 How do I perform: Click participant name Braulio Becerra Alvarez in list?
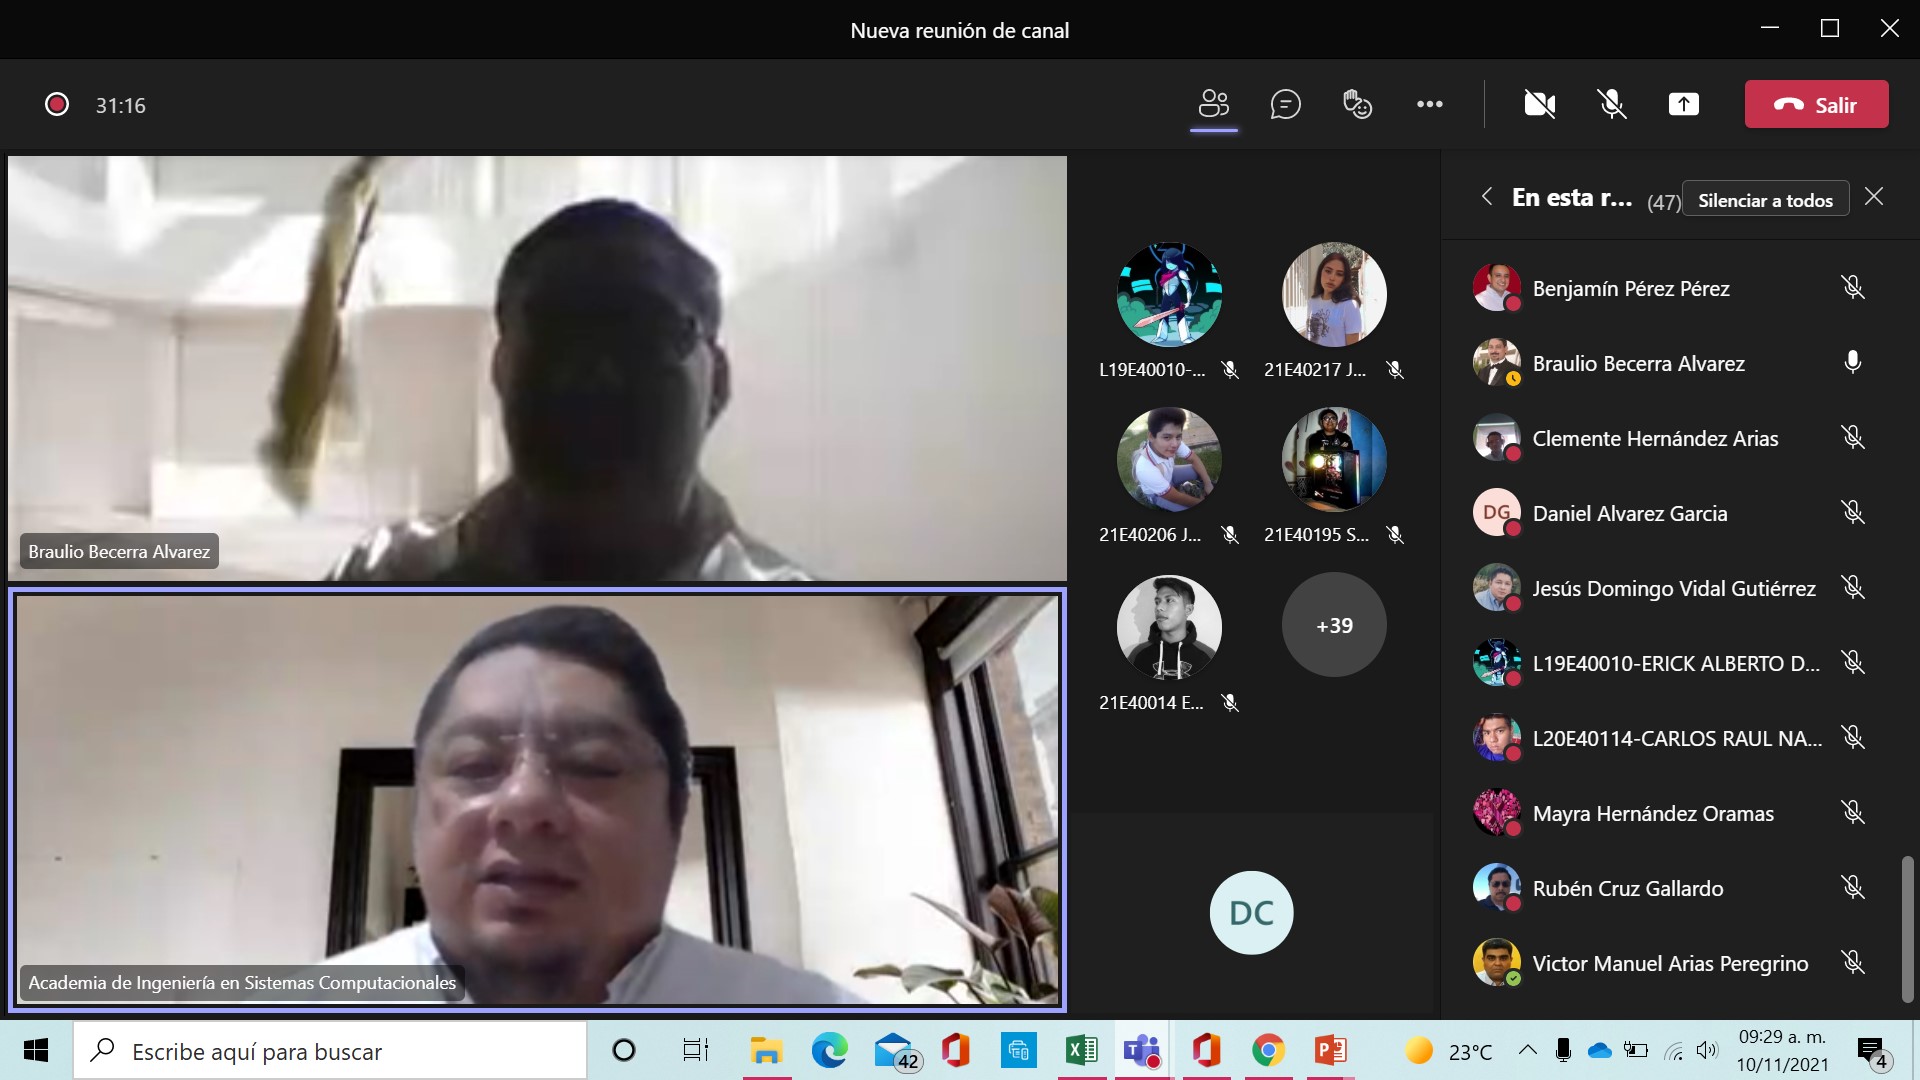click(x=1639, y=363)
